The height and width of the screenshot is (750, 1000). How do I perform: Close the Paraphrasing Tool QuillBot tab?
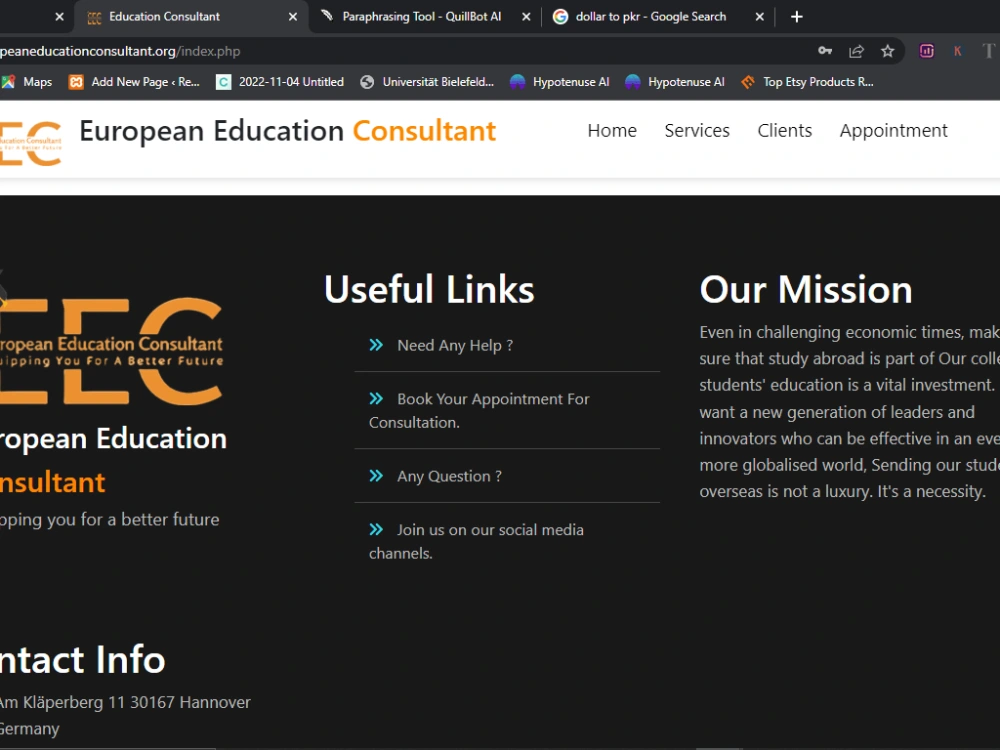click(526, 17)
